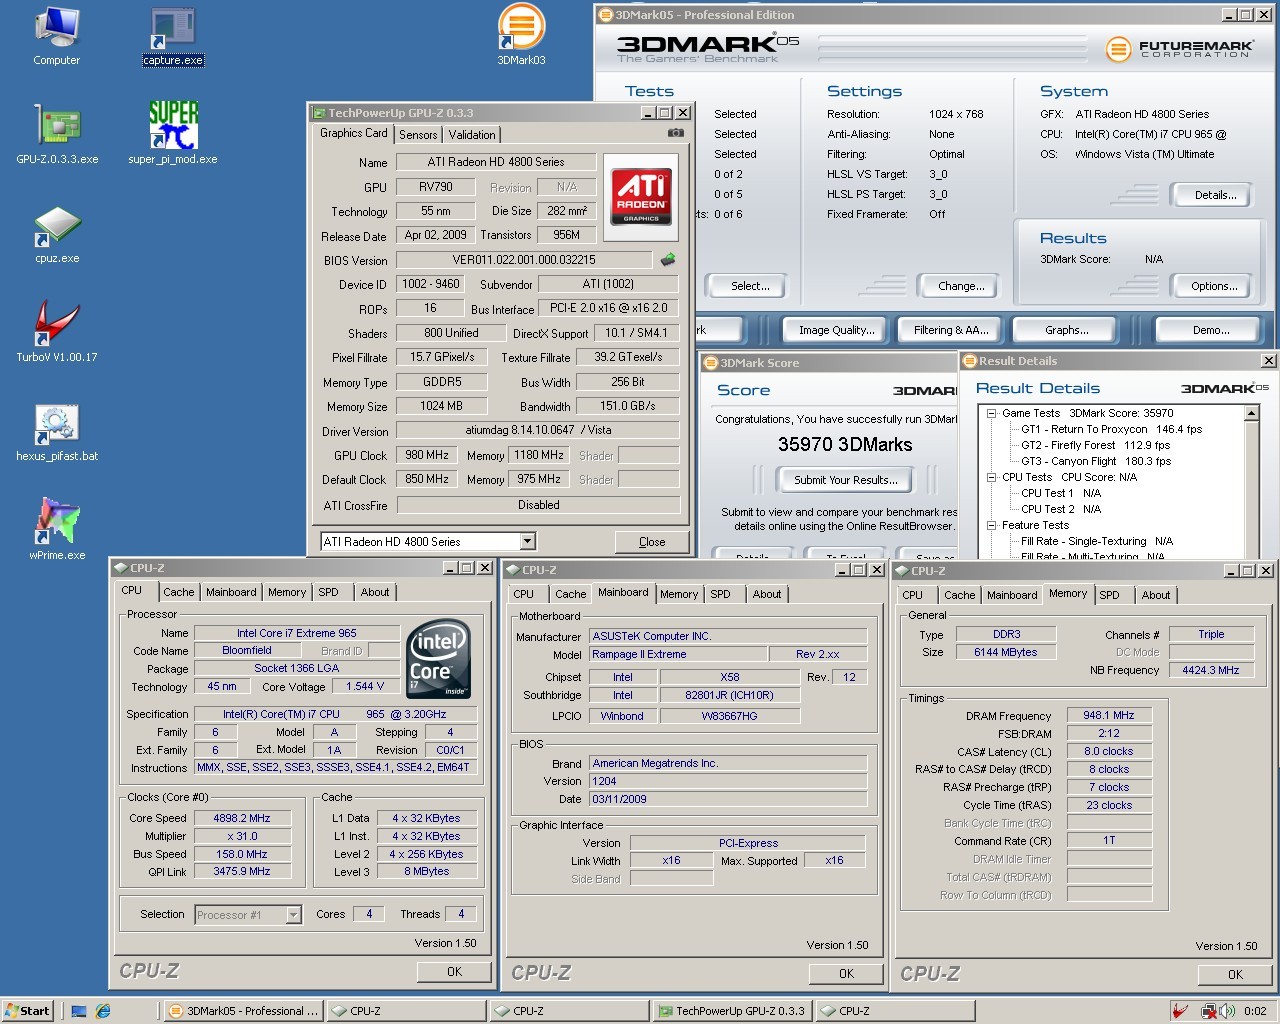Select the hexus_pifast.bat desktop shortcut
1280x1024 pixels.
[x=57, y=432]
